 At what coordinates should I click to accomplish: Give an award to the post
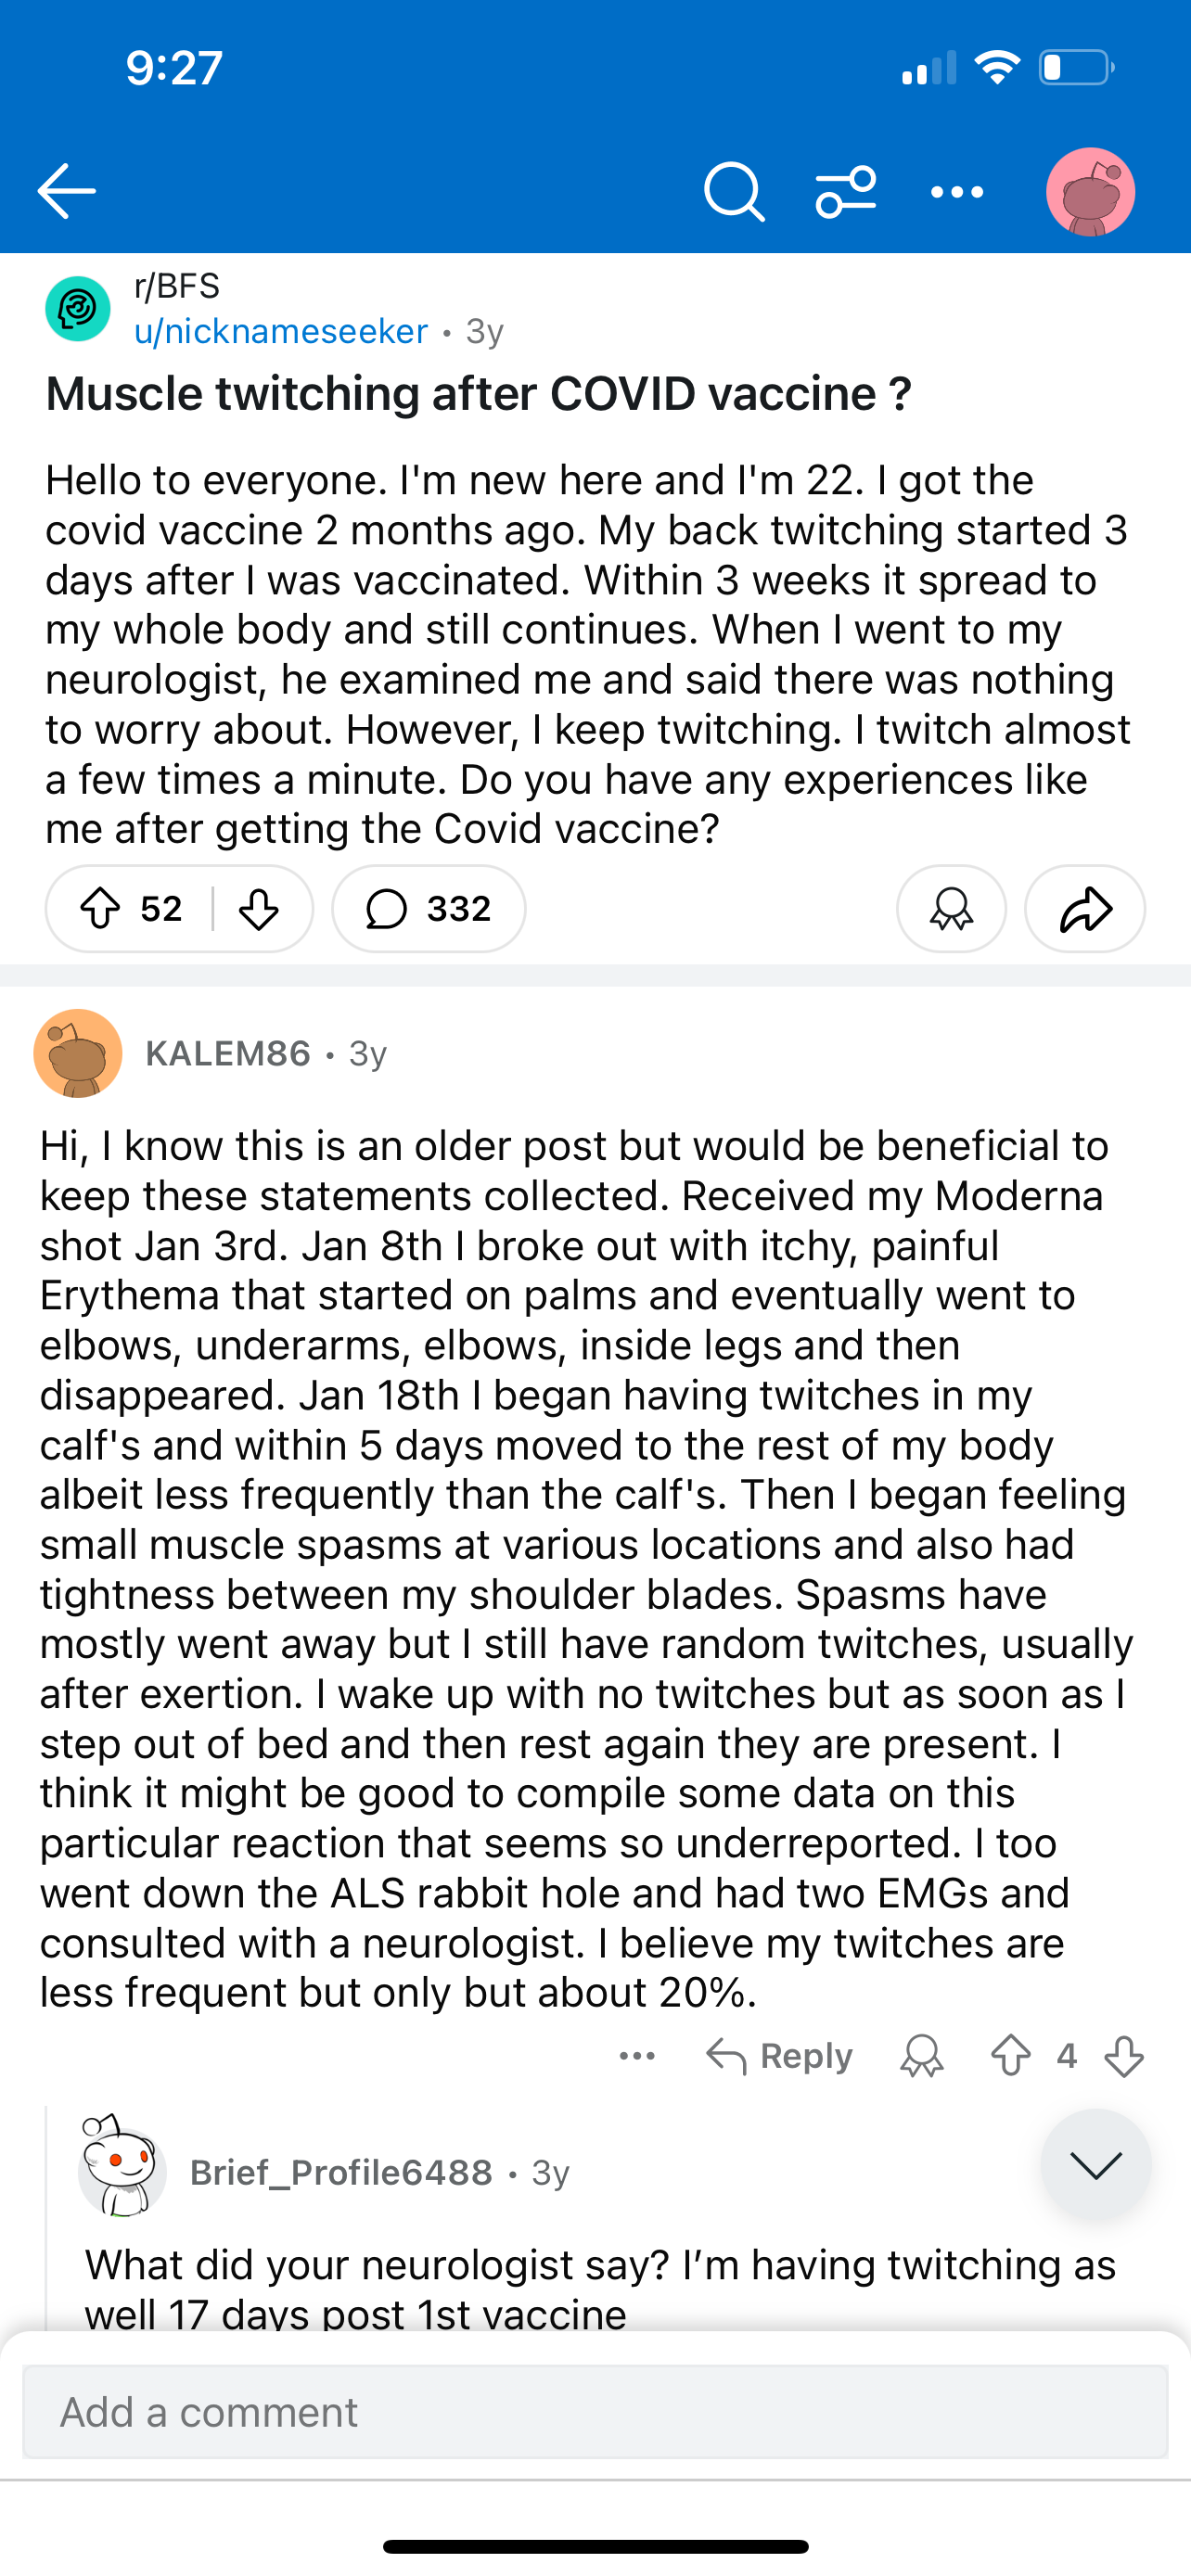click(x=951, y=909)
